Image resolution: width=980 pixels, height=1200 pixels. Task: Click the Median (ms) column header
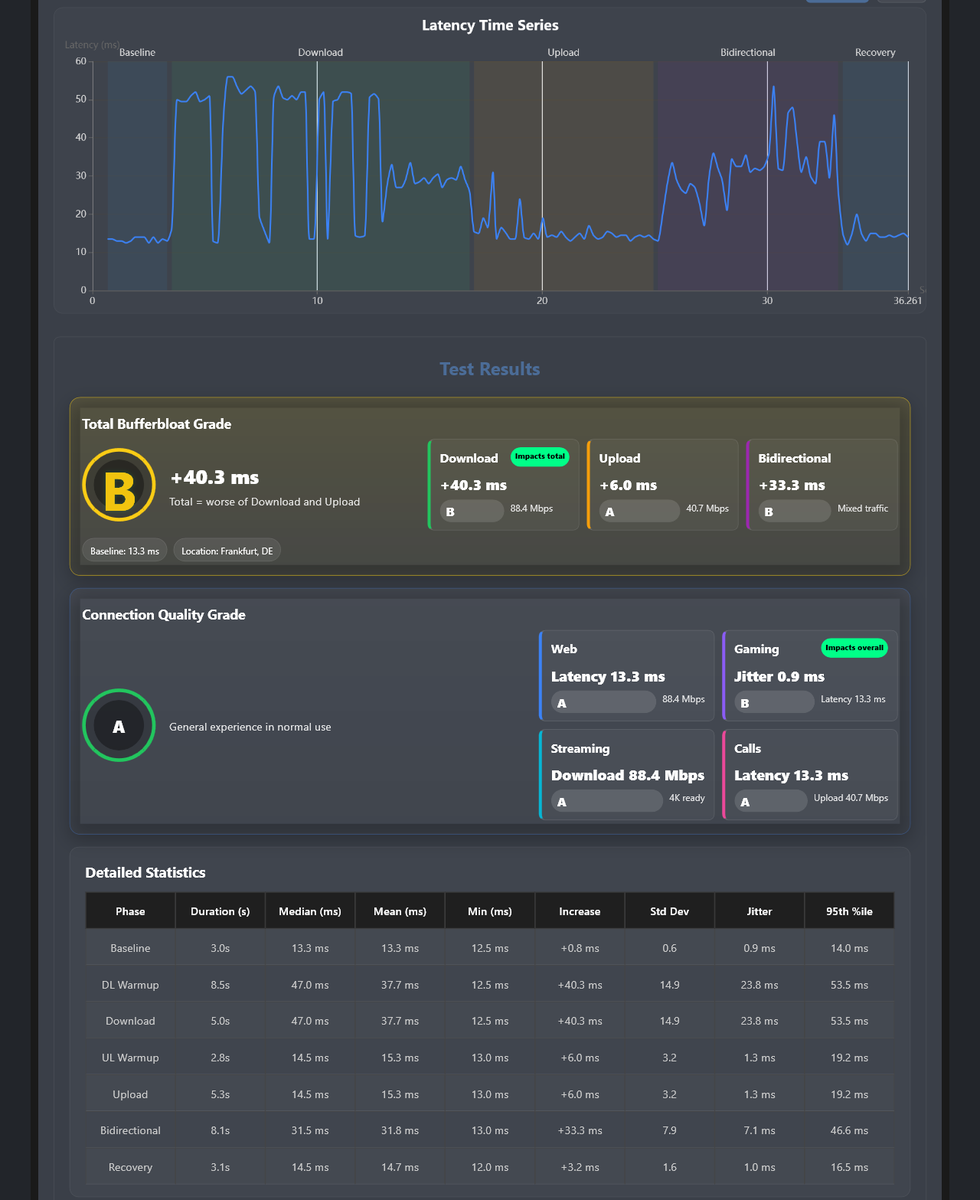pyautogui.click(x=310, y=911)
